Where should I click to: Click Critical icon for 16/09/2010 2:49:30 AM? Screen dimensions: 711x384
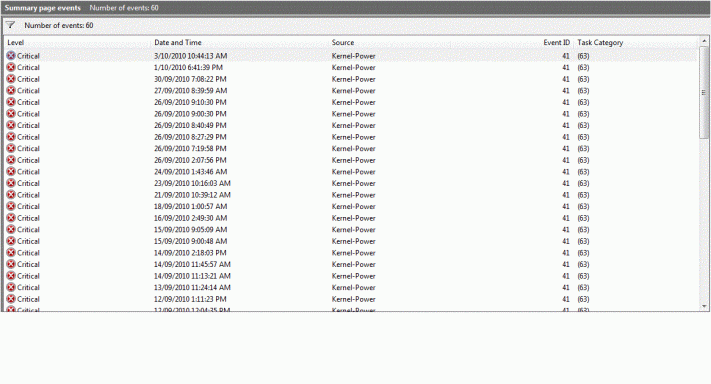pyautogui.click(x=11, y=218)
